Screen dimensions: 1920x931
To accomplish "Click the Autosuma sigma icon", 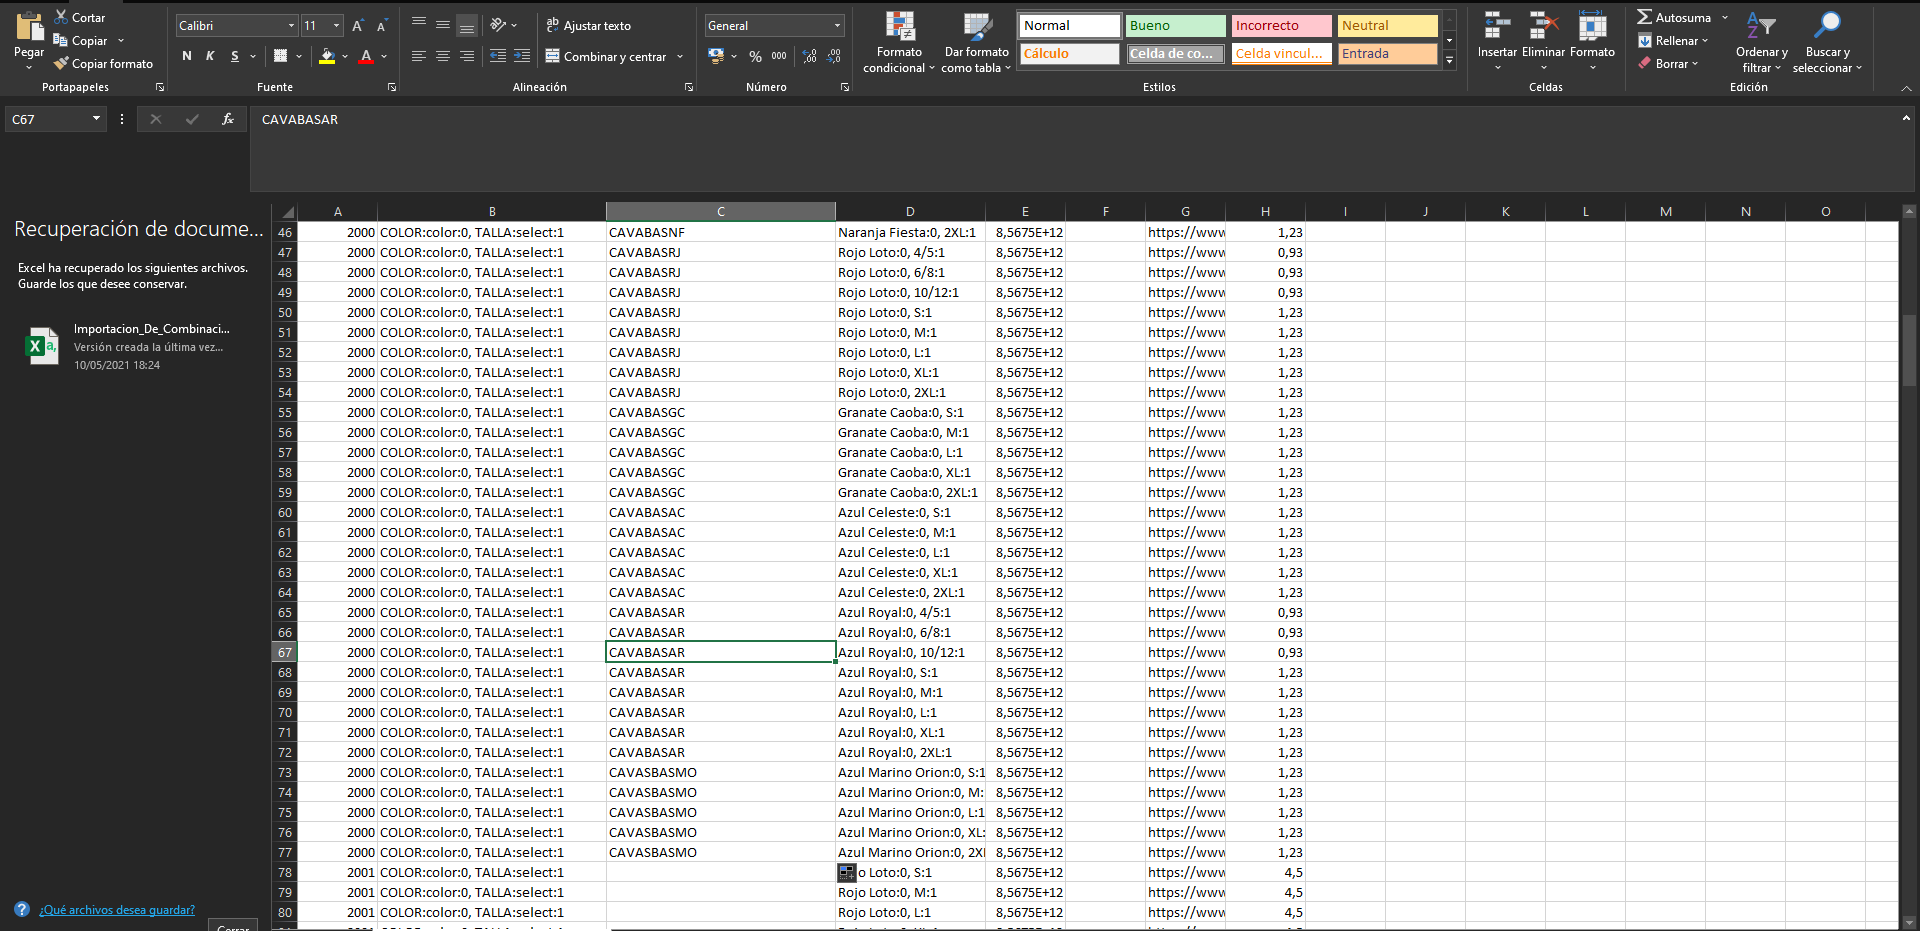I will pyautogui.click(x=1645, y=17).
